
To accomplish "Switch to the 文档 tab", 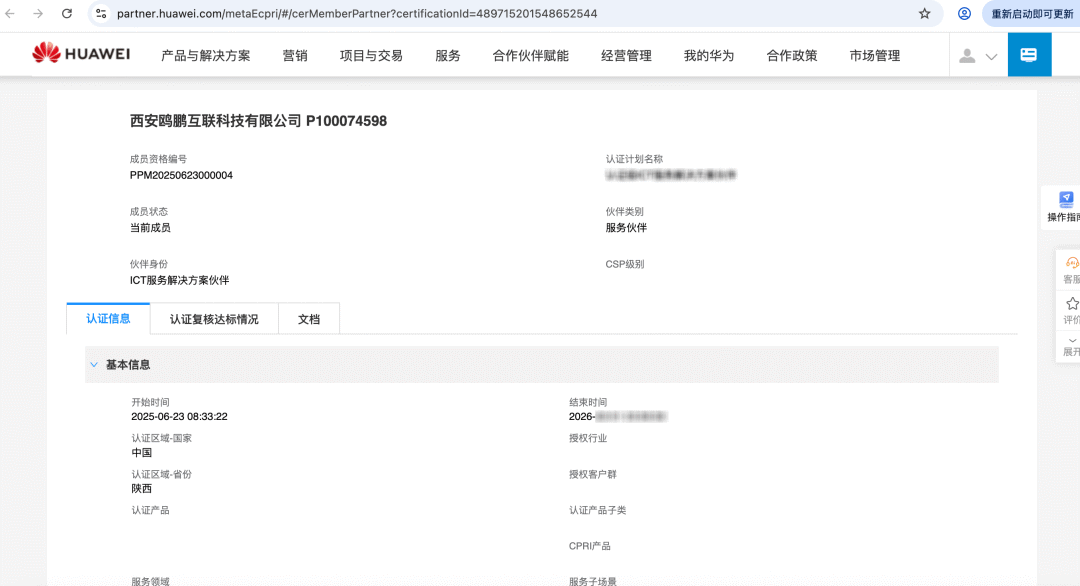I will (x=309, y=319).
